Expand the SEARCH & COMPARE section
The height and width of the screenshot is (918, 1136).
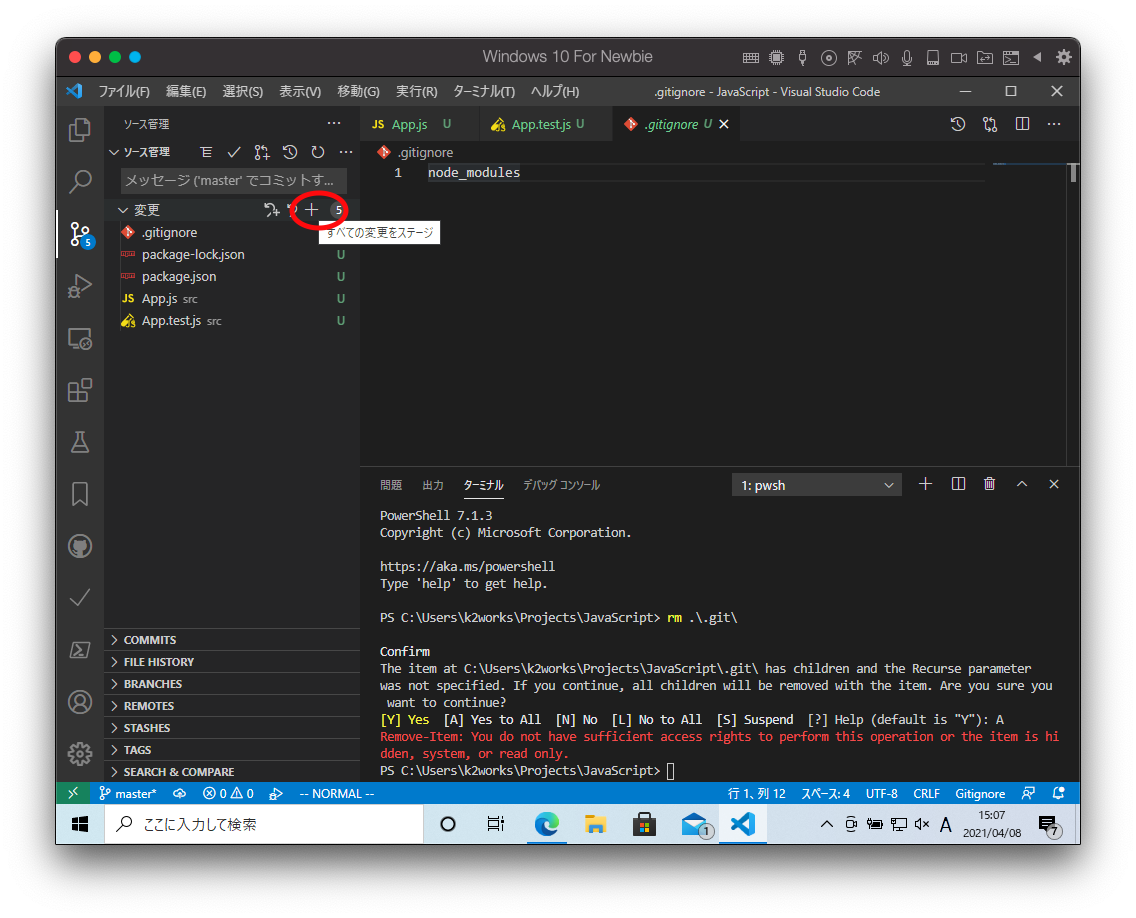(232, 772)
